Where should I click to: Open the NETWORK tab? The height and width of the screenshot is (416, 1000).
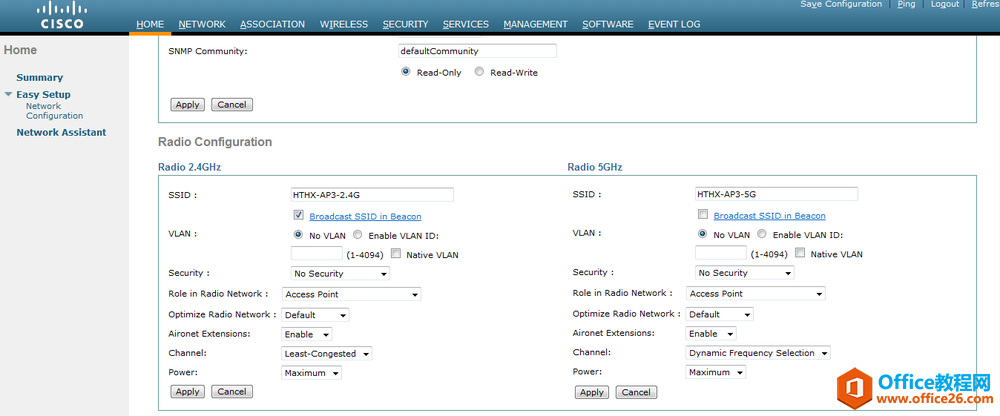(202, 24)
